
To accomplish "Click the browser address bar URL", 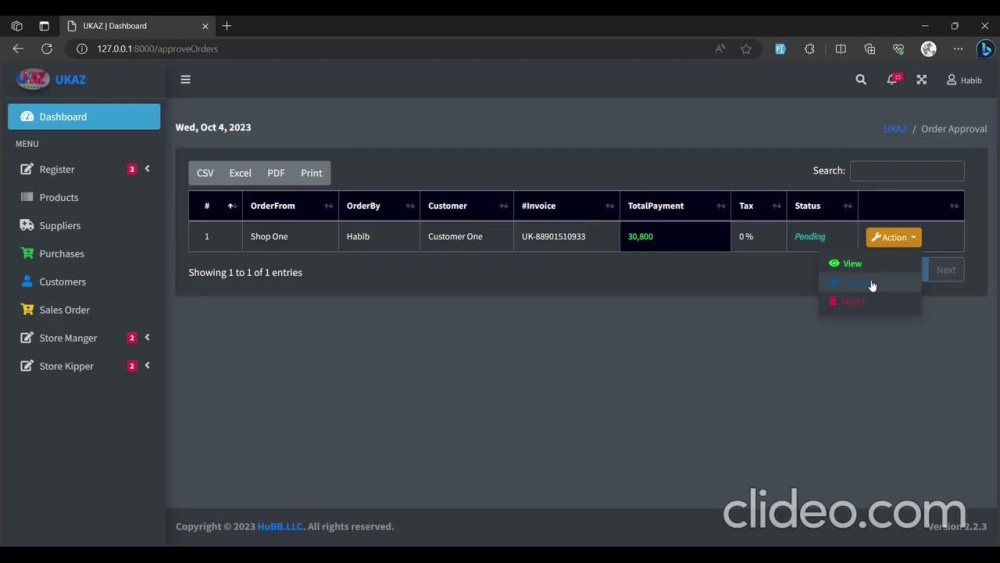I will click(x=158, y=48).
